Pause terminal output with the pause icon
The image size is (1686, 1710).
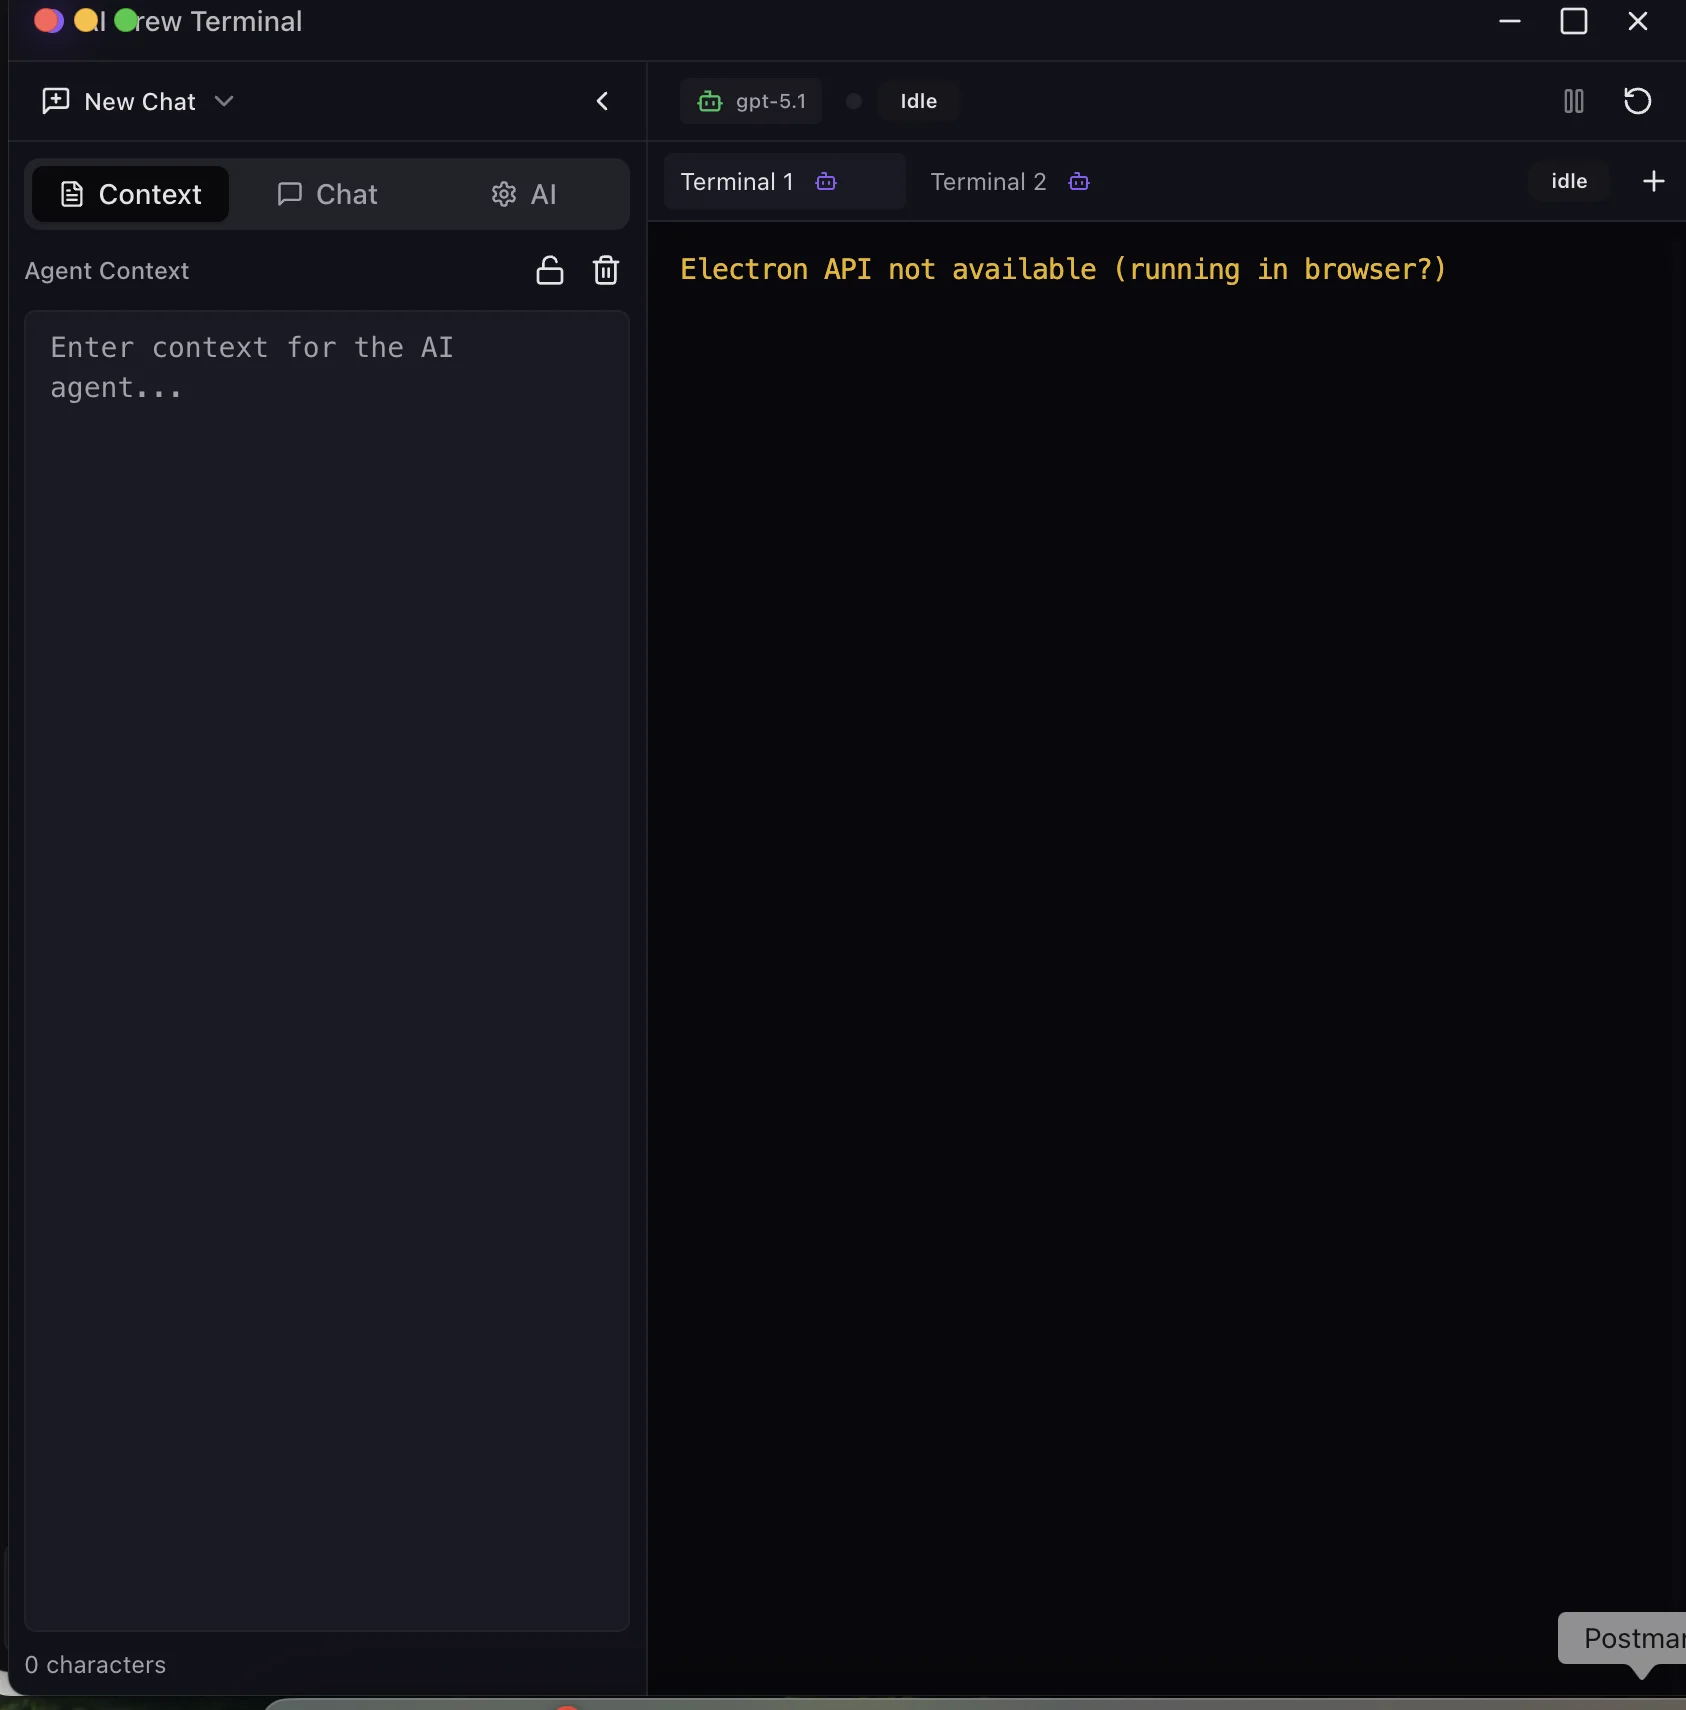(1573, 101)
